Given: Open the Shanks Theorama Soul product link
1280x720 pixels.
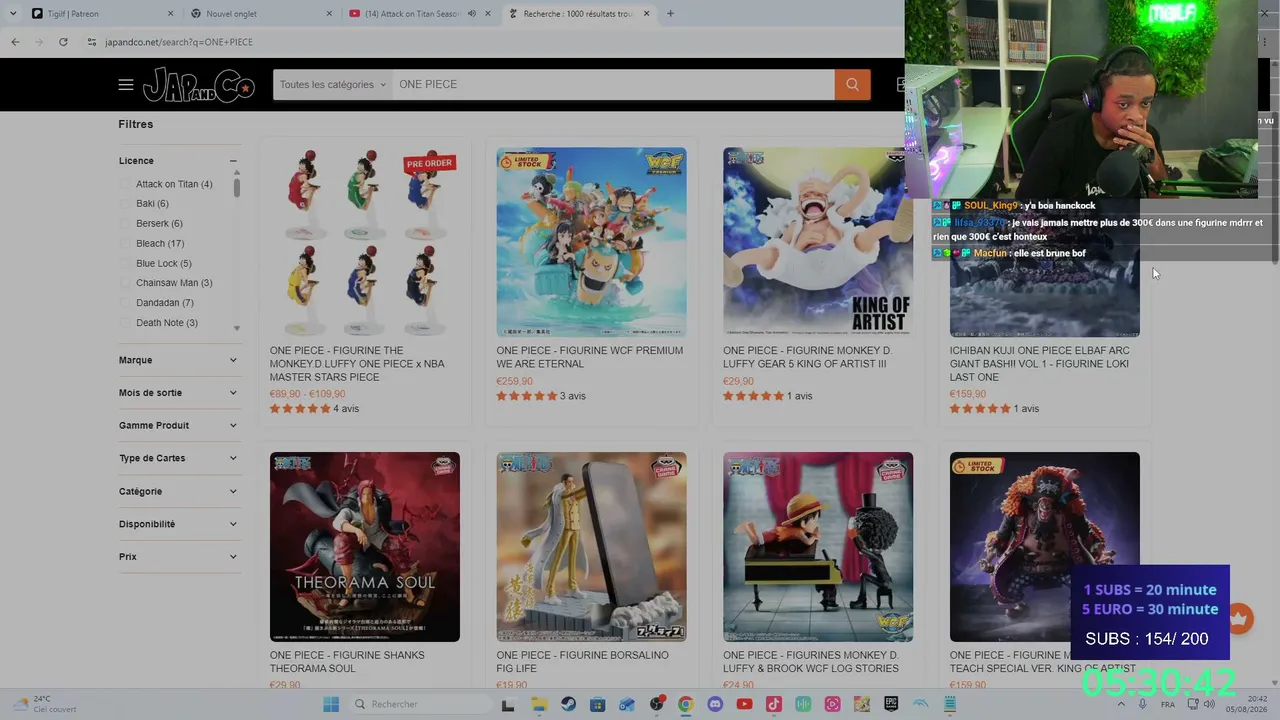Looking at the screenshot, I should (347, 662).
